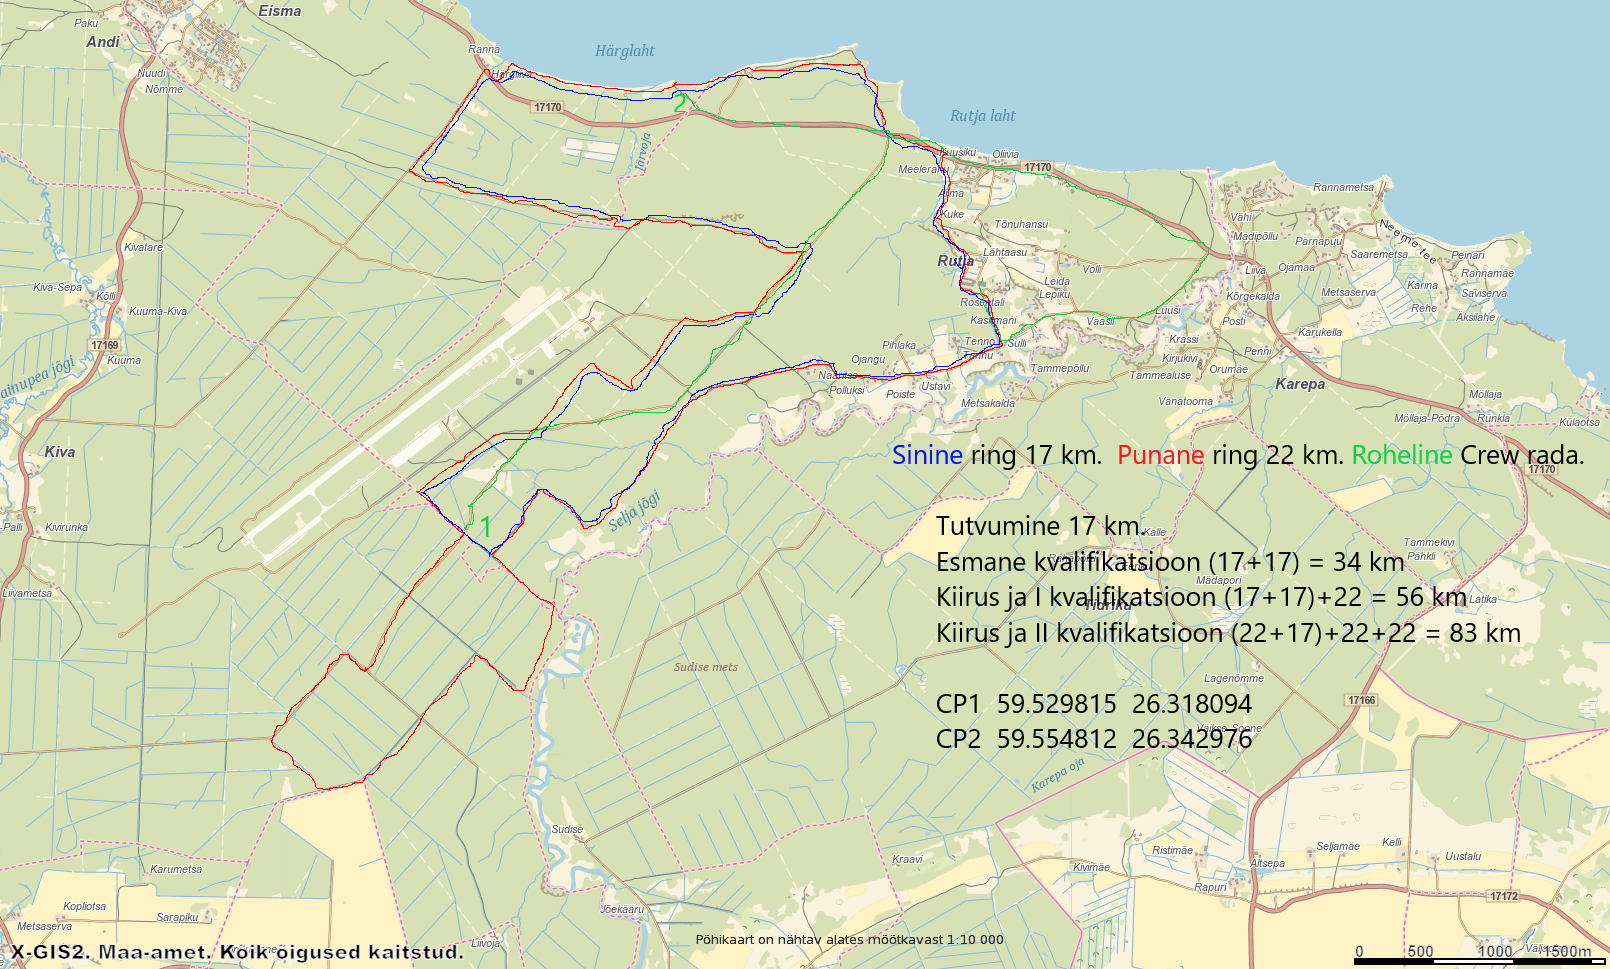Click the green checkpoint 2 marker near Härglaht
This screenshot has width=1610, height=969.
pyautogui.click(x=680, y=103)
